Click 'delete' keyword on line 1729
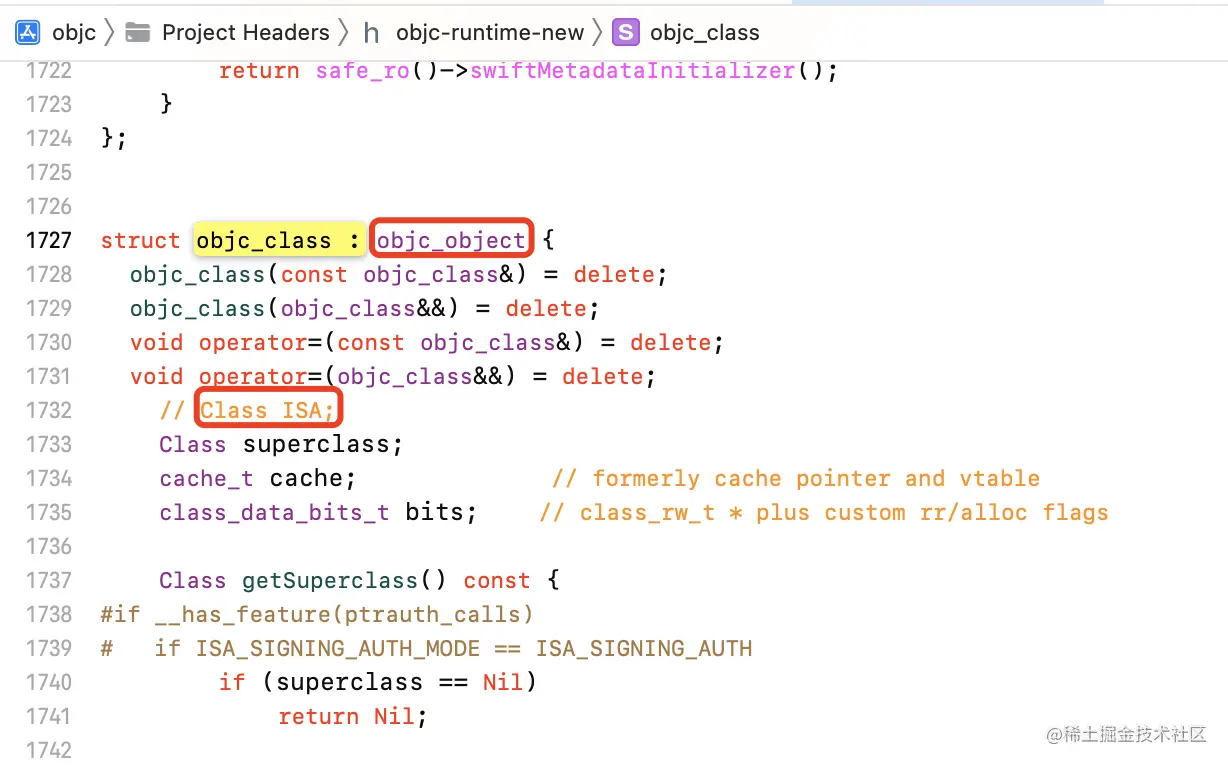The image size is (1228, 766). [547, 308]
